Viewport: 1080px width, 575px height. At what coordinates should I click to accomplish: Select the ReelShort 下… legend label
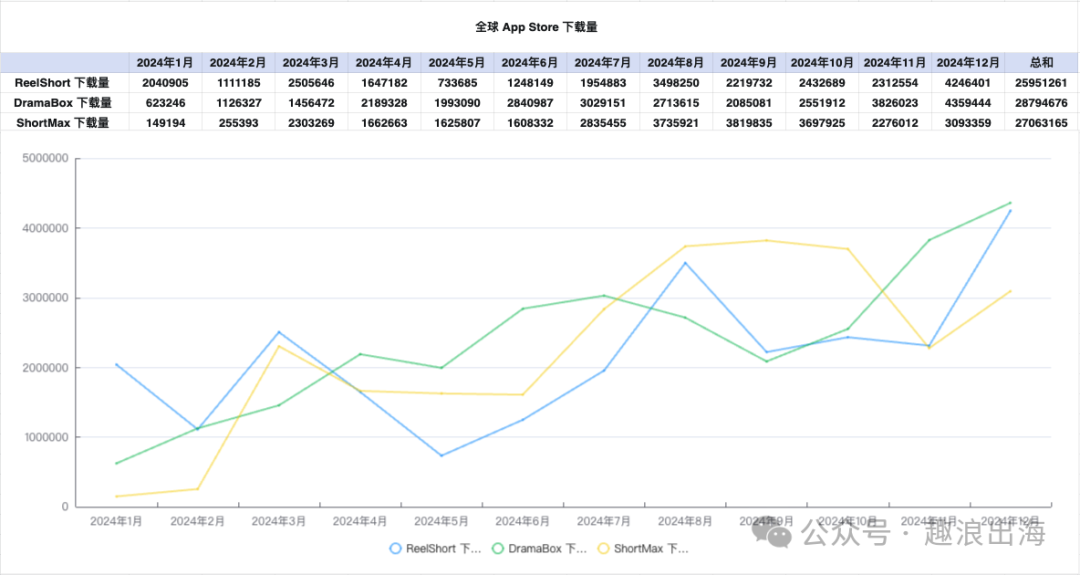click(x=444, y=549)
